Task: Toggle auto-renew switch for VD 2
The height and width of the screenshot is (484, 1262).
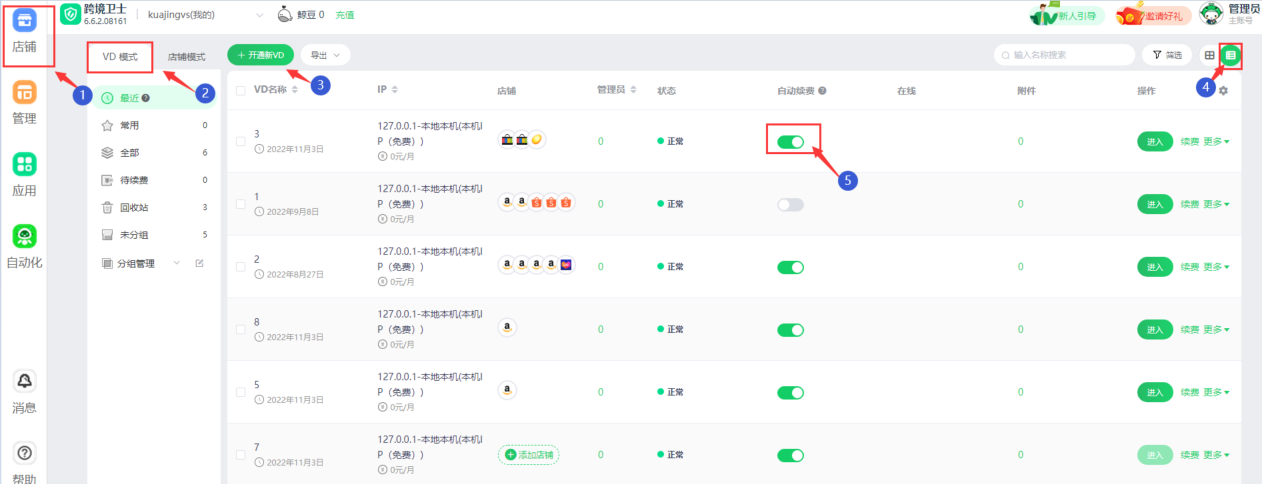Action: [791, 267]
